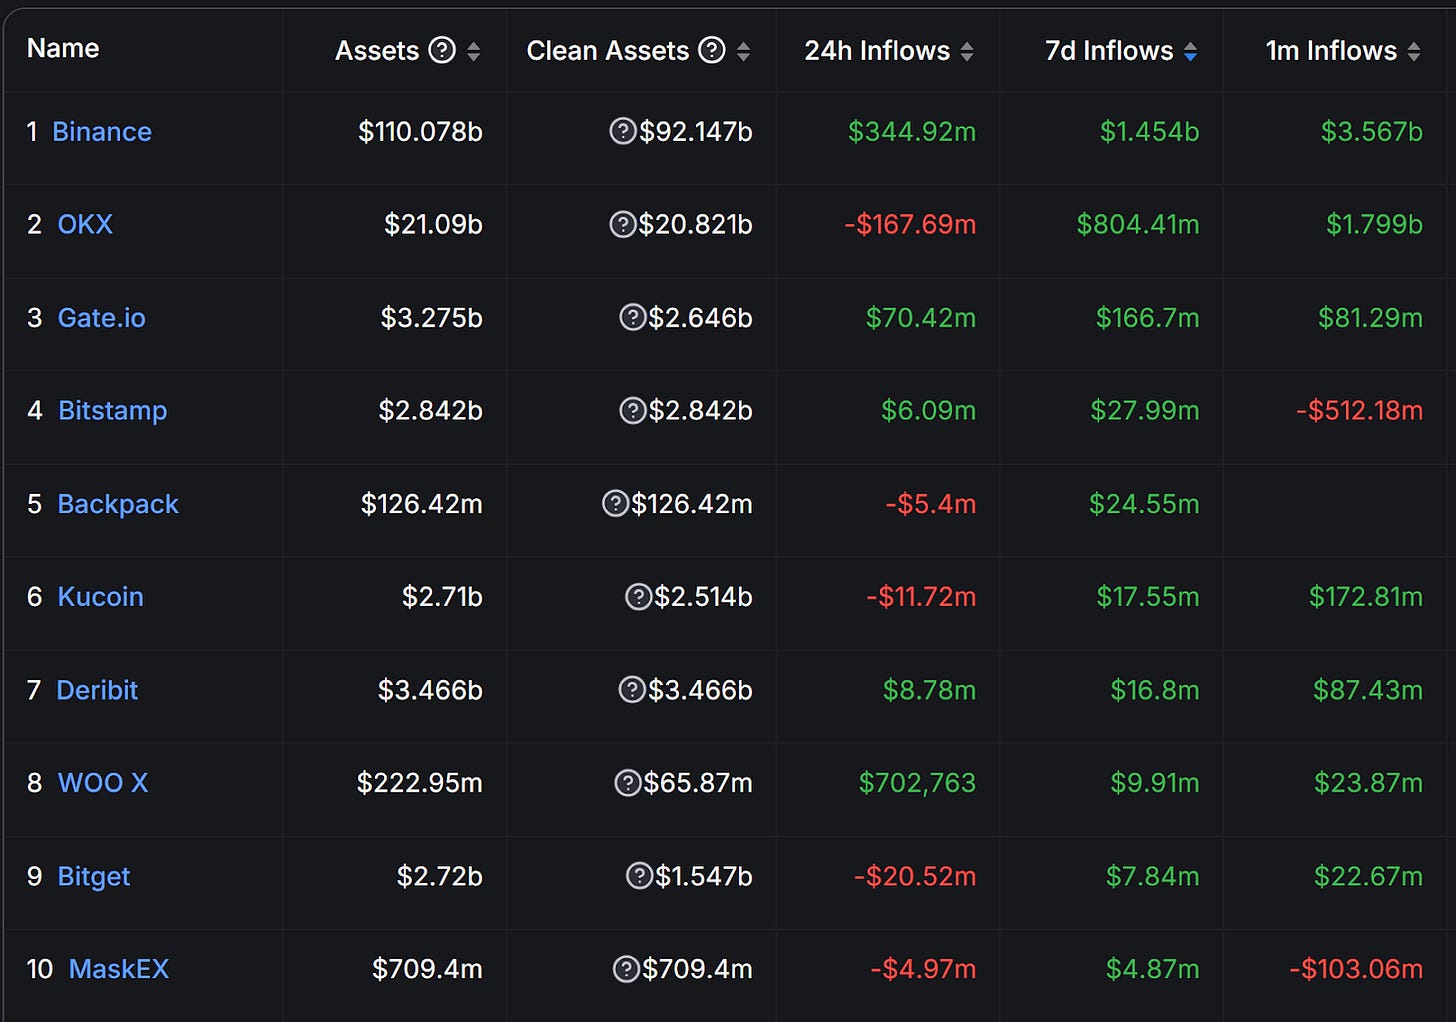
Task: Click the info icon next to OKX $20.821b
Action: [x=623, y=224]
